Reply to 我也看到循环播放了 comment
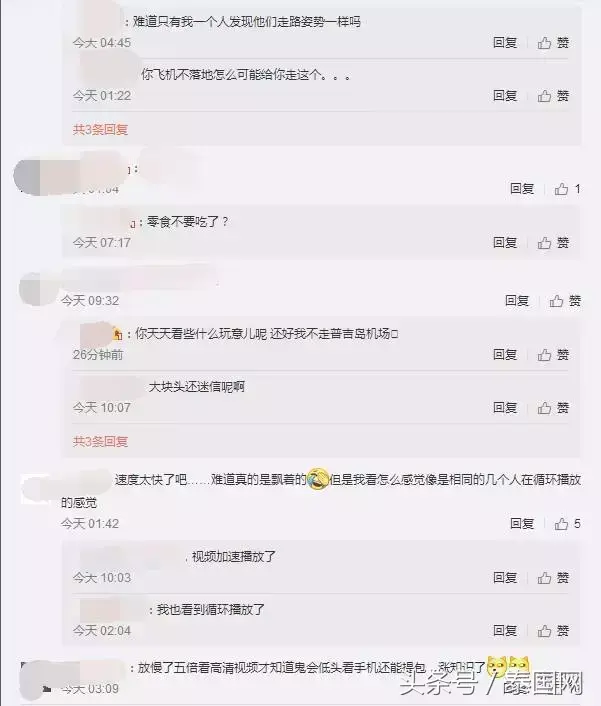The image size is (601, 706). pos(505,631)
